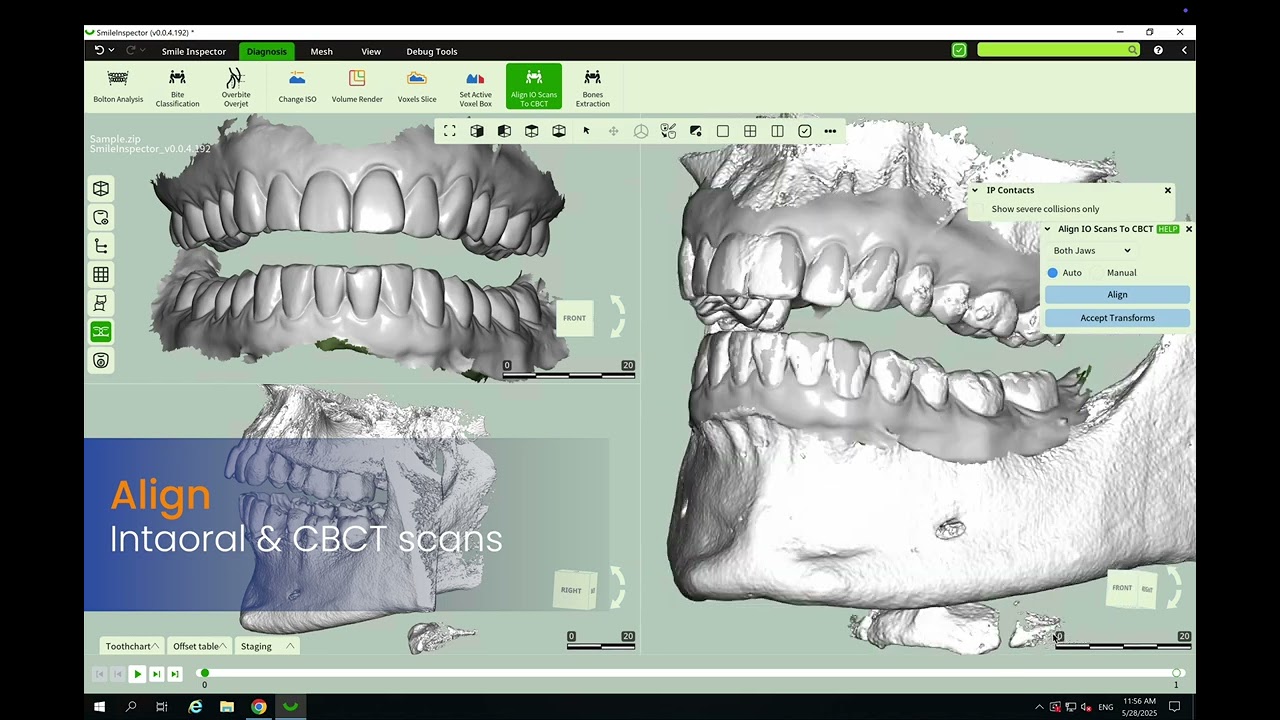Open the undo history dropdown arrow
Image resolution: width=1280 pixels, height=720 pixels.
pos(111,50)
